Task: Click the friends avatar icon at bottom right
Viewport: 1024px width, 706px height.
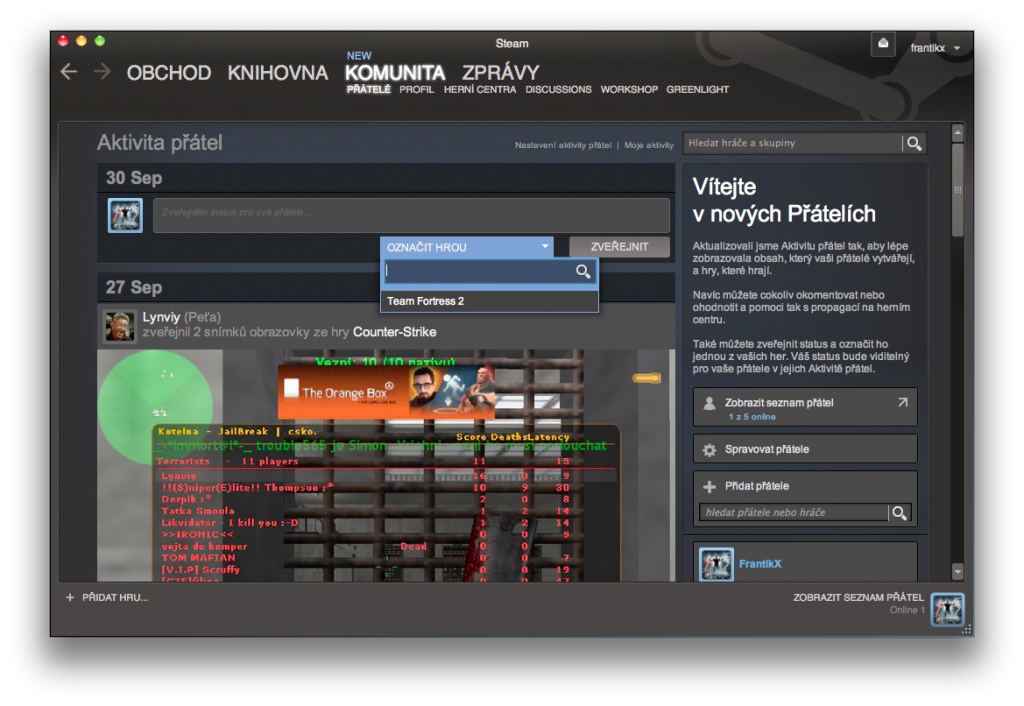Action: coord(946,608)
